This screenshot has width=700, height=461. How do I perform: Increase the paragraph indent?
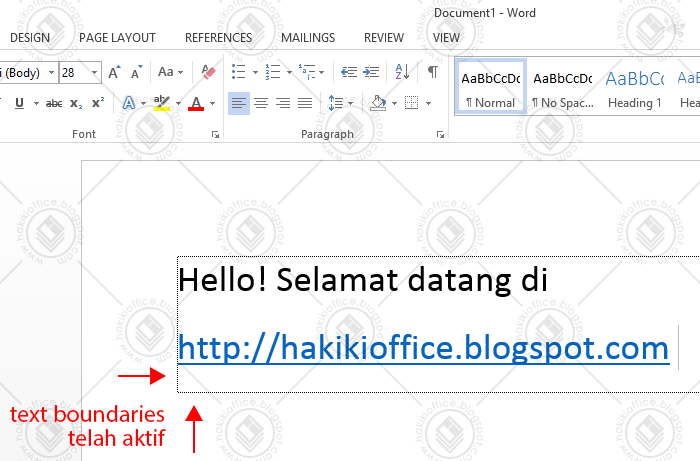(371, 72)
